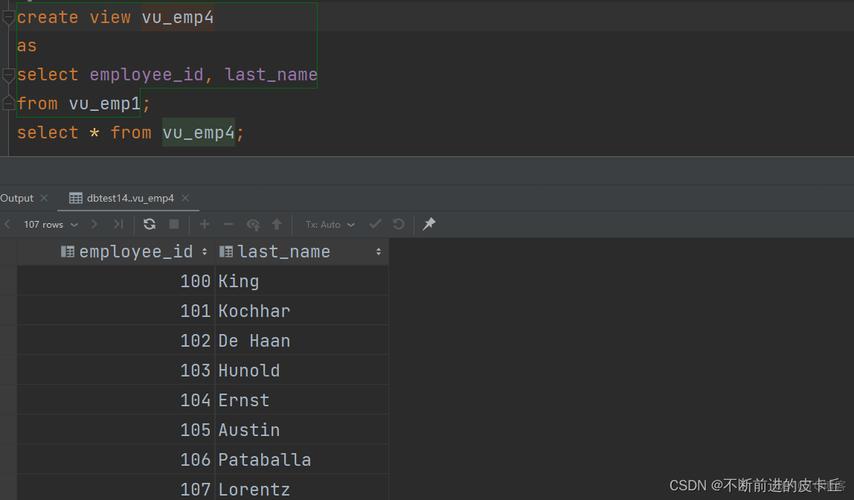Select the employee_id cell 101

116,311
